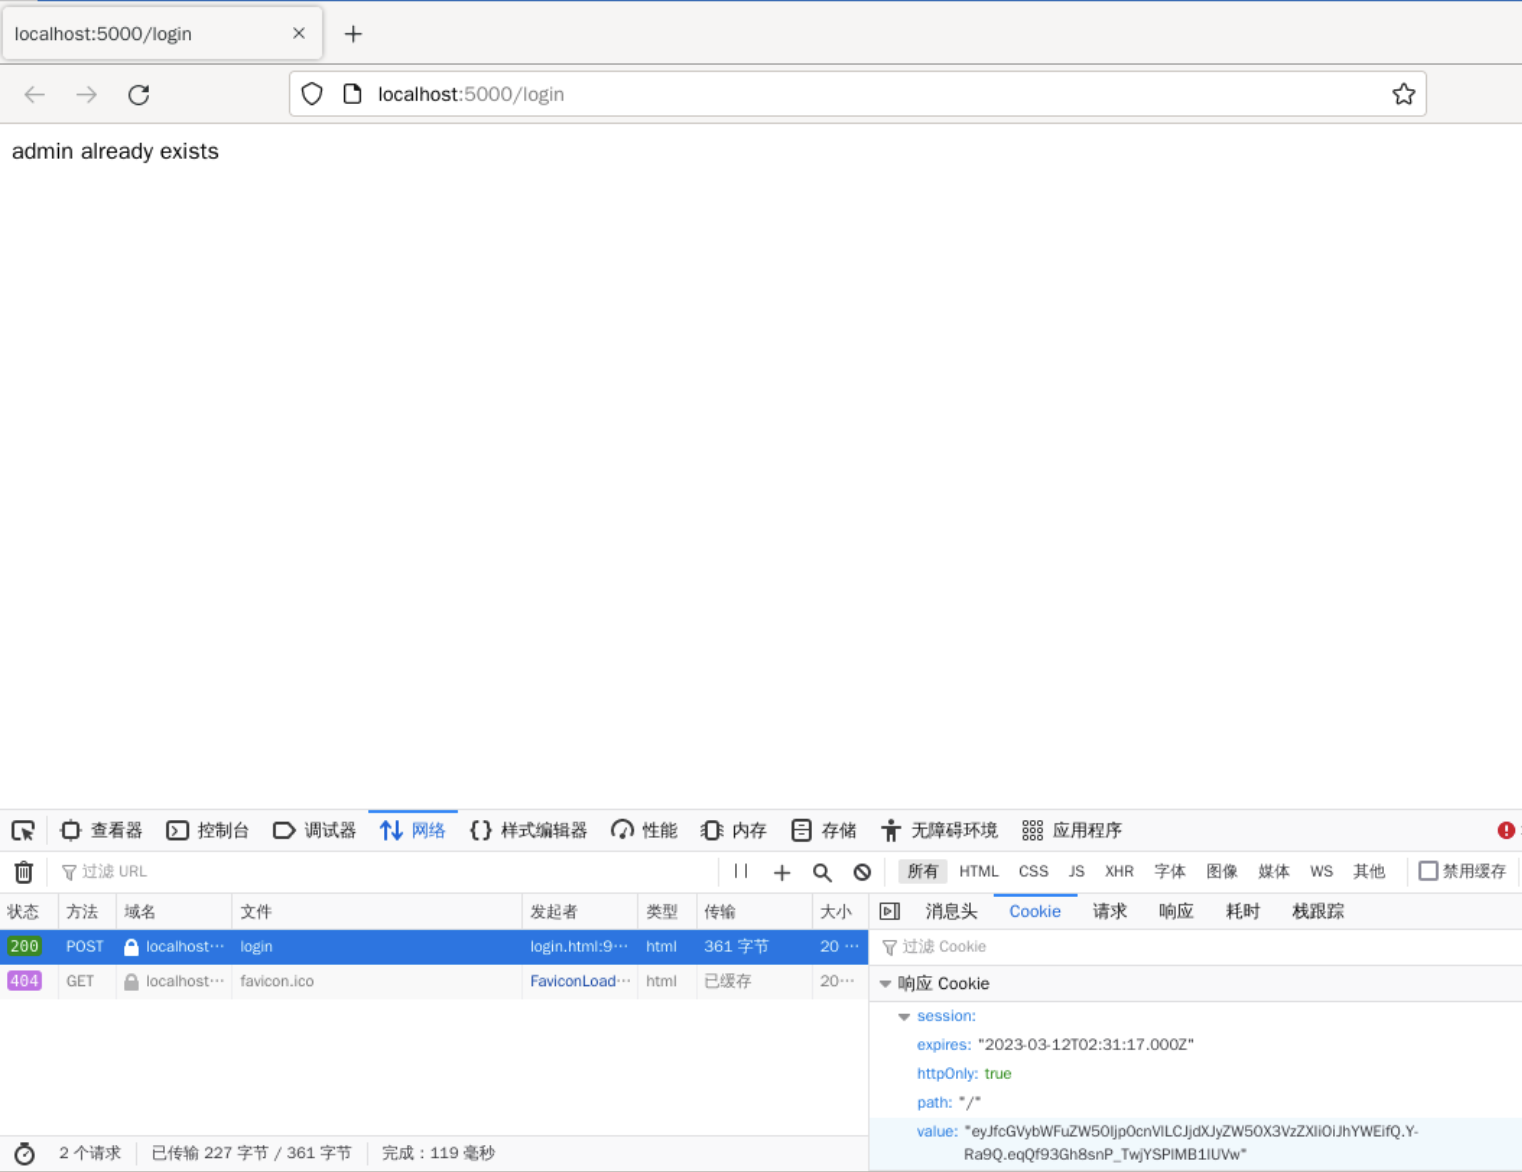
Task: Filter requests by 字体 fonts
Action: click(1170, 871)
